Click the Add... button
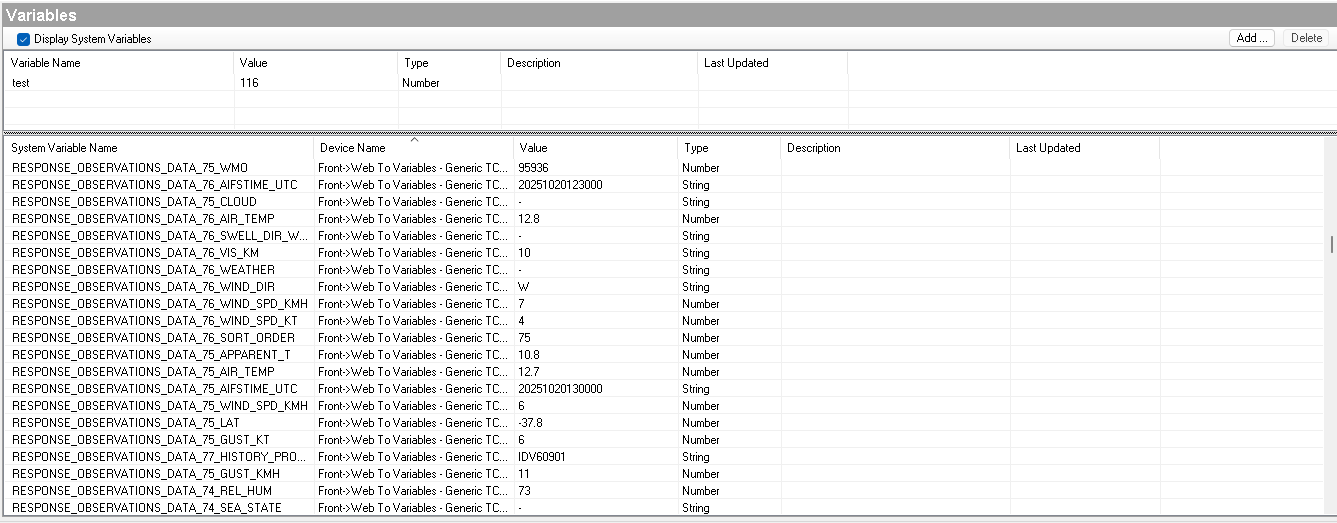The height and width of the screenshot is (523, 1337). pyautogui.click(x=1252, y=38)
